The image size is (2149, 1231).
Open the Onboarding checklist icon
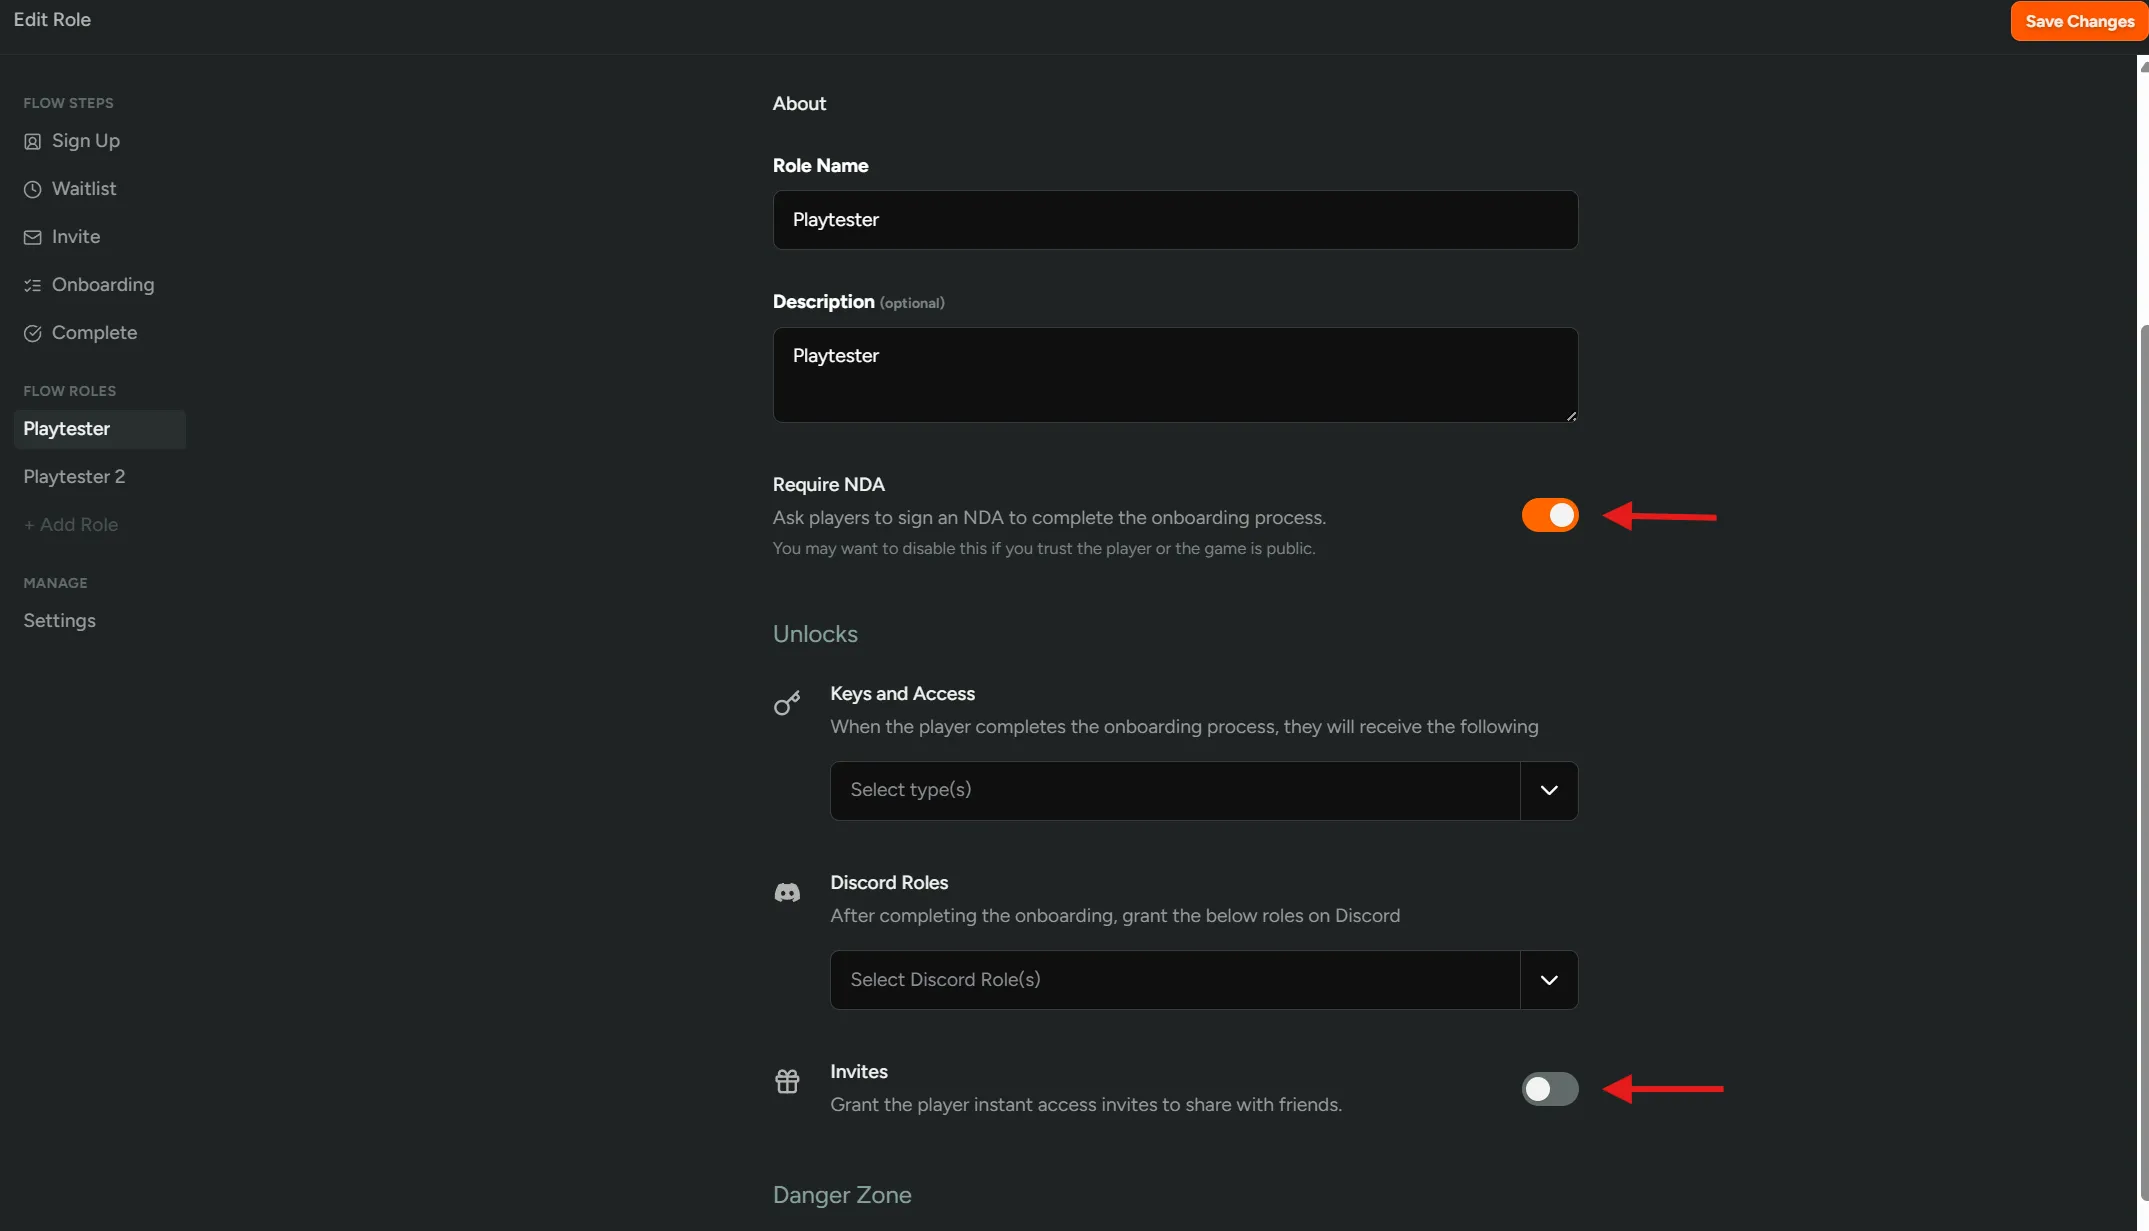pyautogui.click(x=31, y=285)
